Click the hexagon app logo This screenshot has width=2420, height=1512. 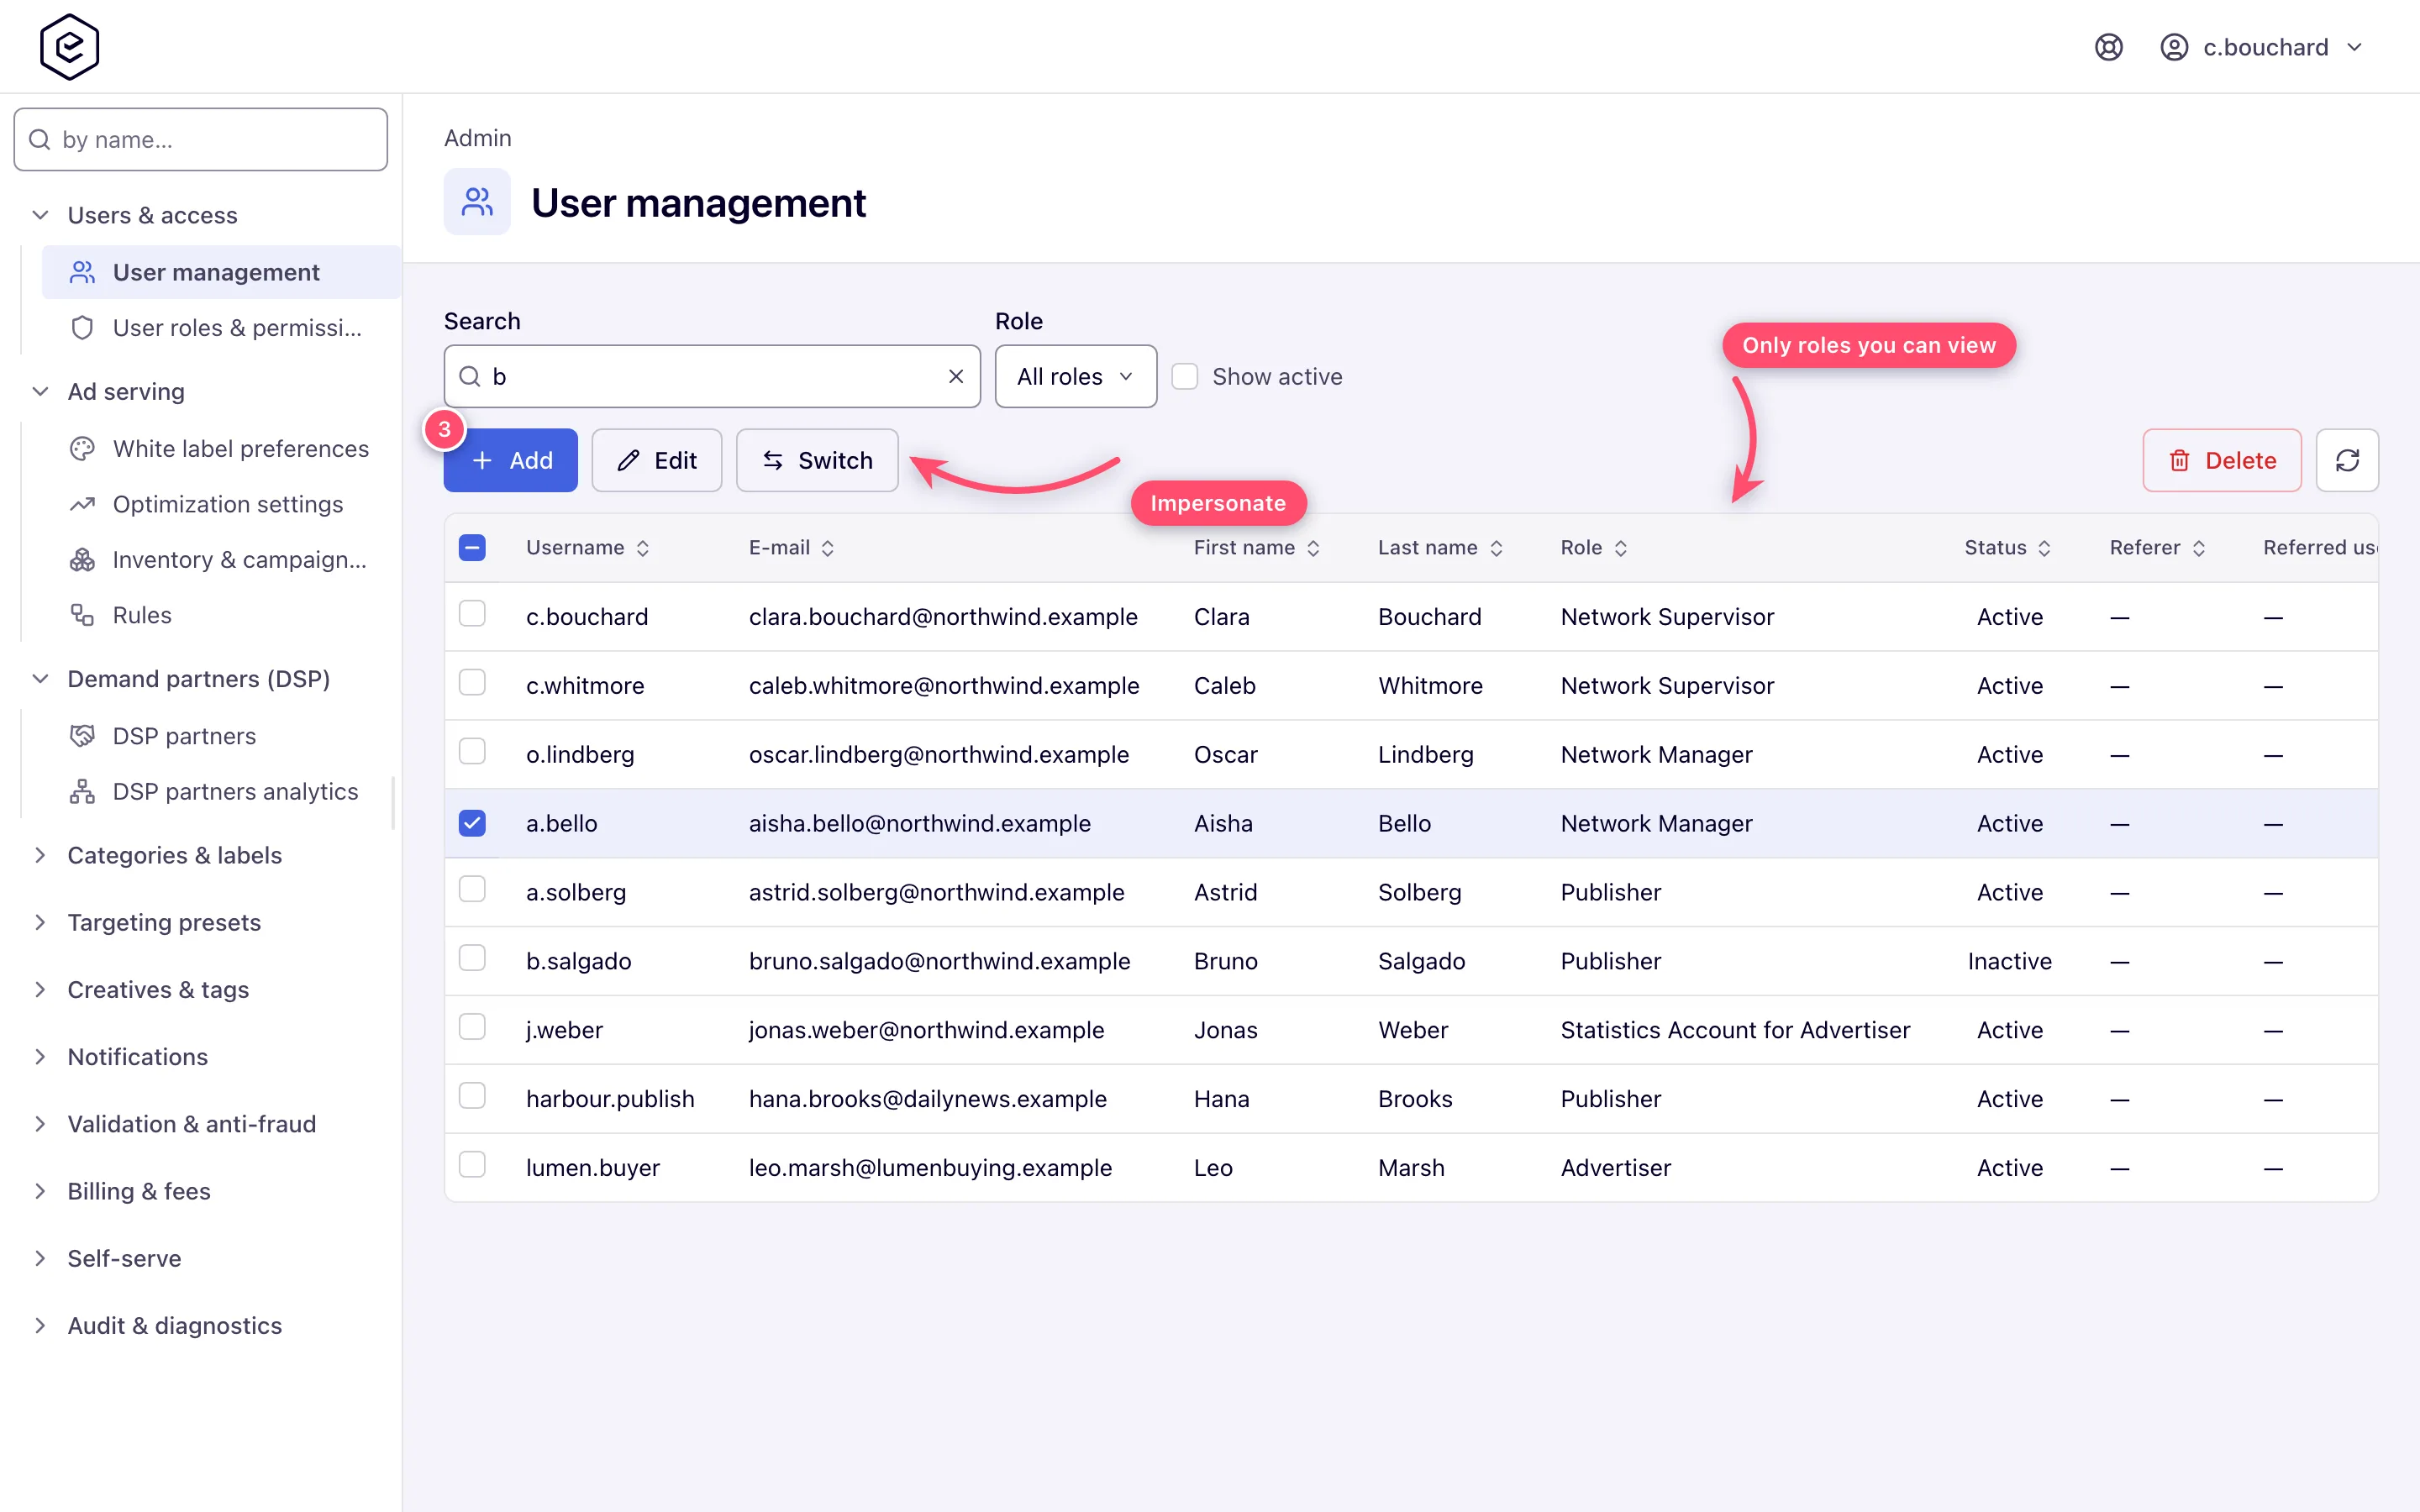pyautogui.click(x=69, y=47)
